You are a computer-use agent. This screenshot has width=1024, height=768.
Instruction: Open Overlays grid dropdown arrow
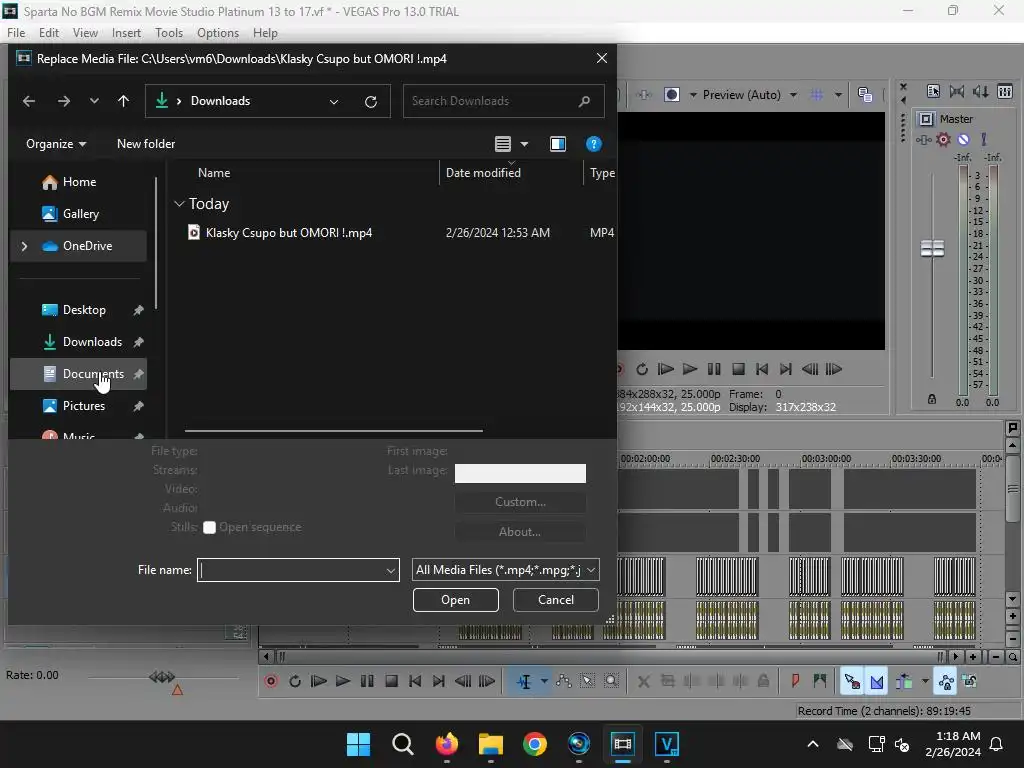838,95
